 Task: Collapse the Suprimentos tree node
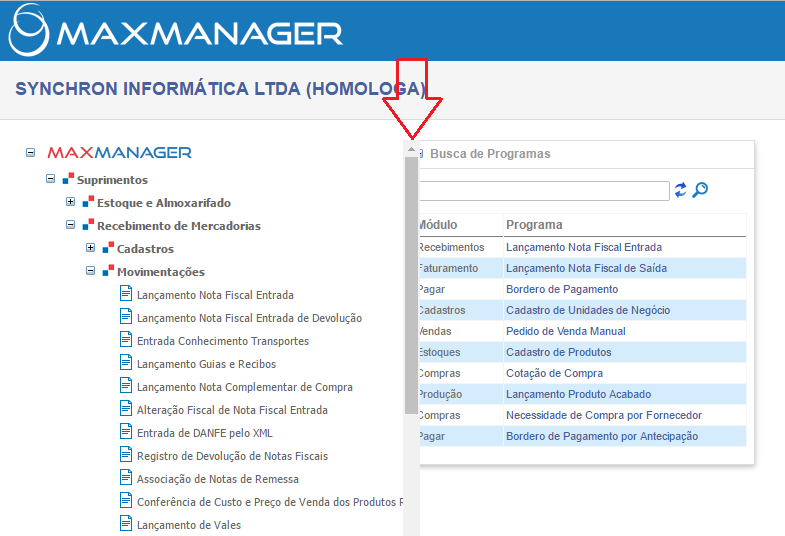pyautogui.click(x=51, y=179)
